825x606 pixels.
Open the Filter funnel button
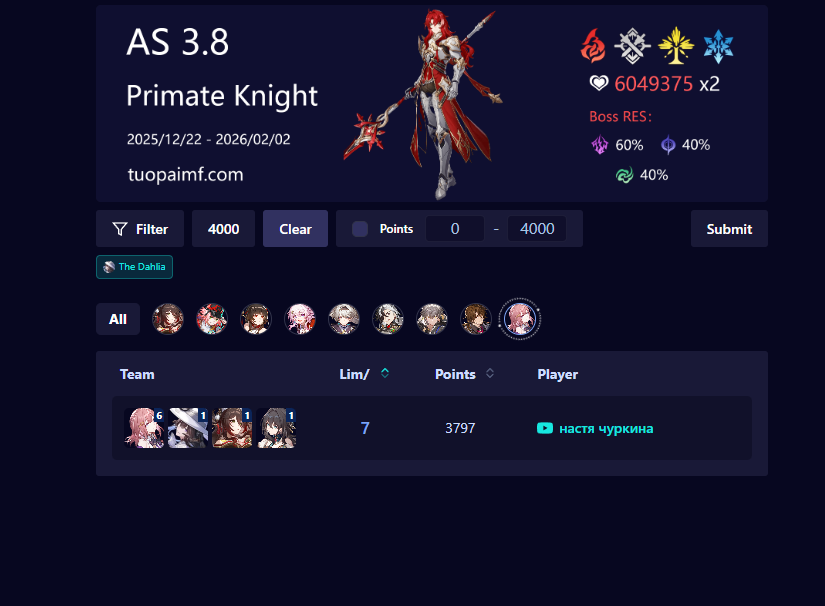140,229
